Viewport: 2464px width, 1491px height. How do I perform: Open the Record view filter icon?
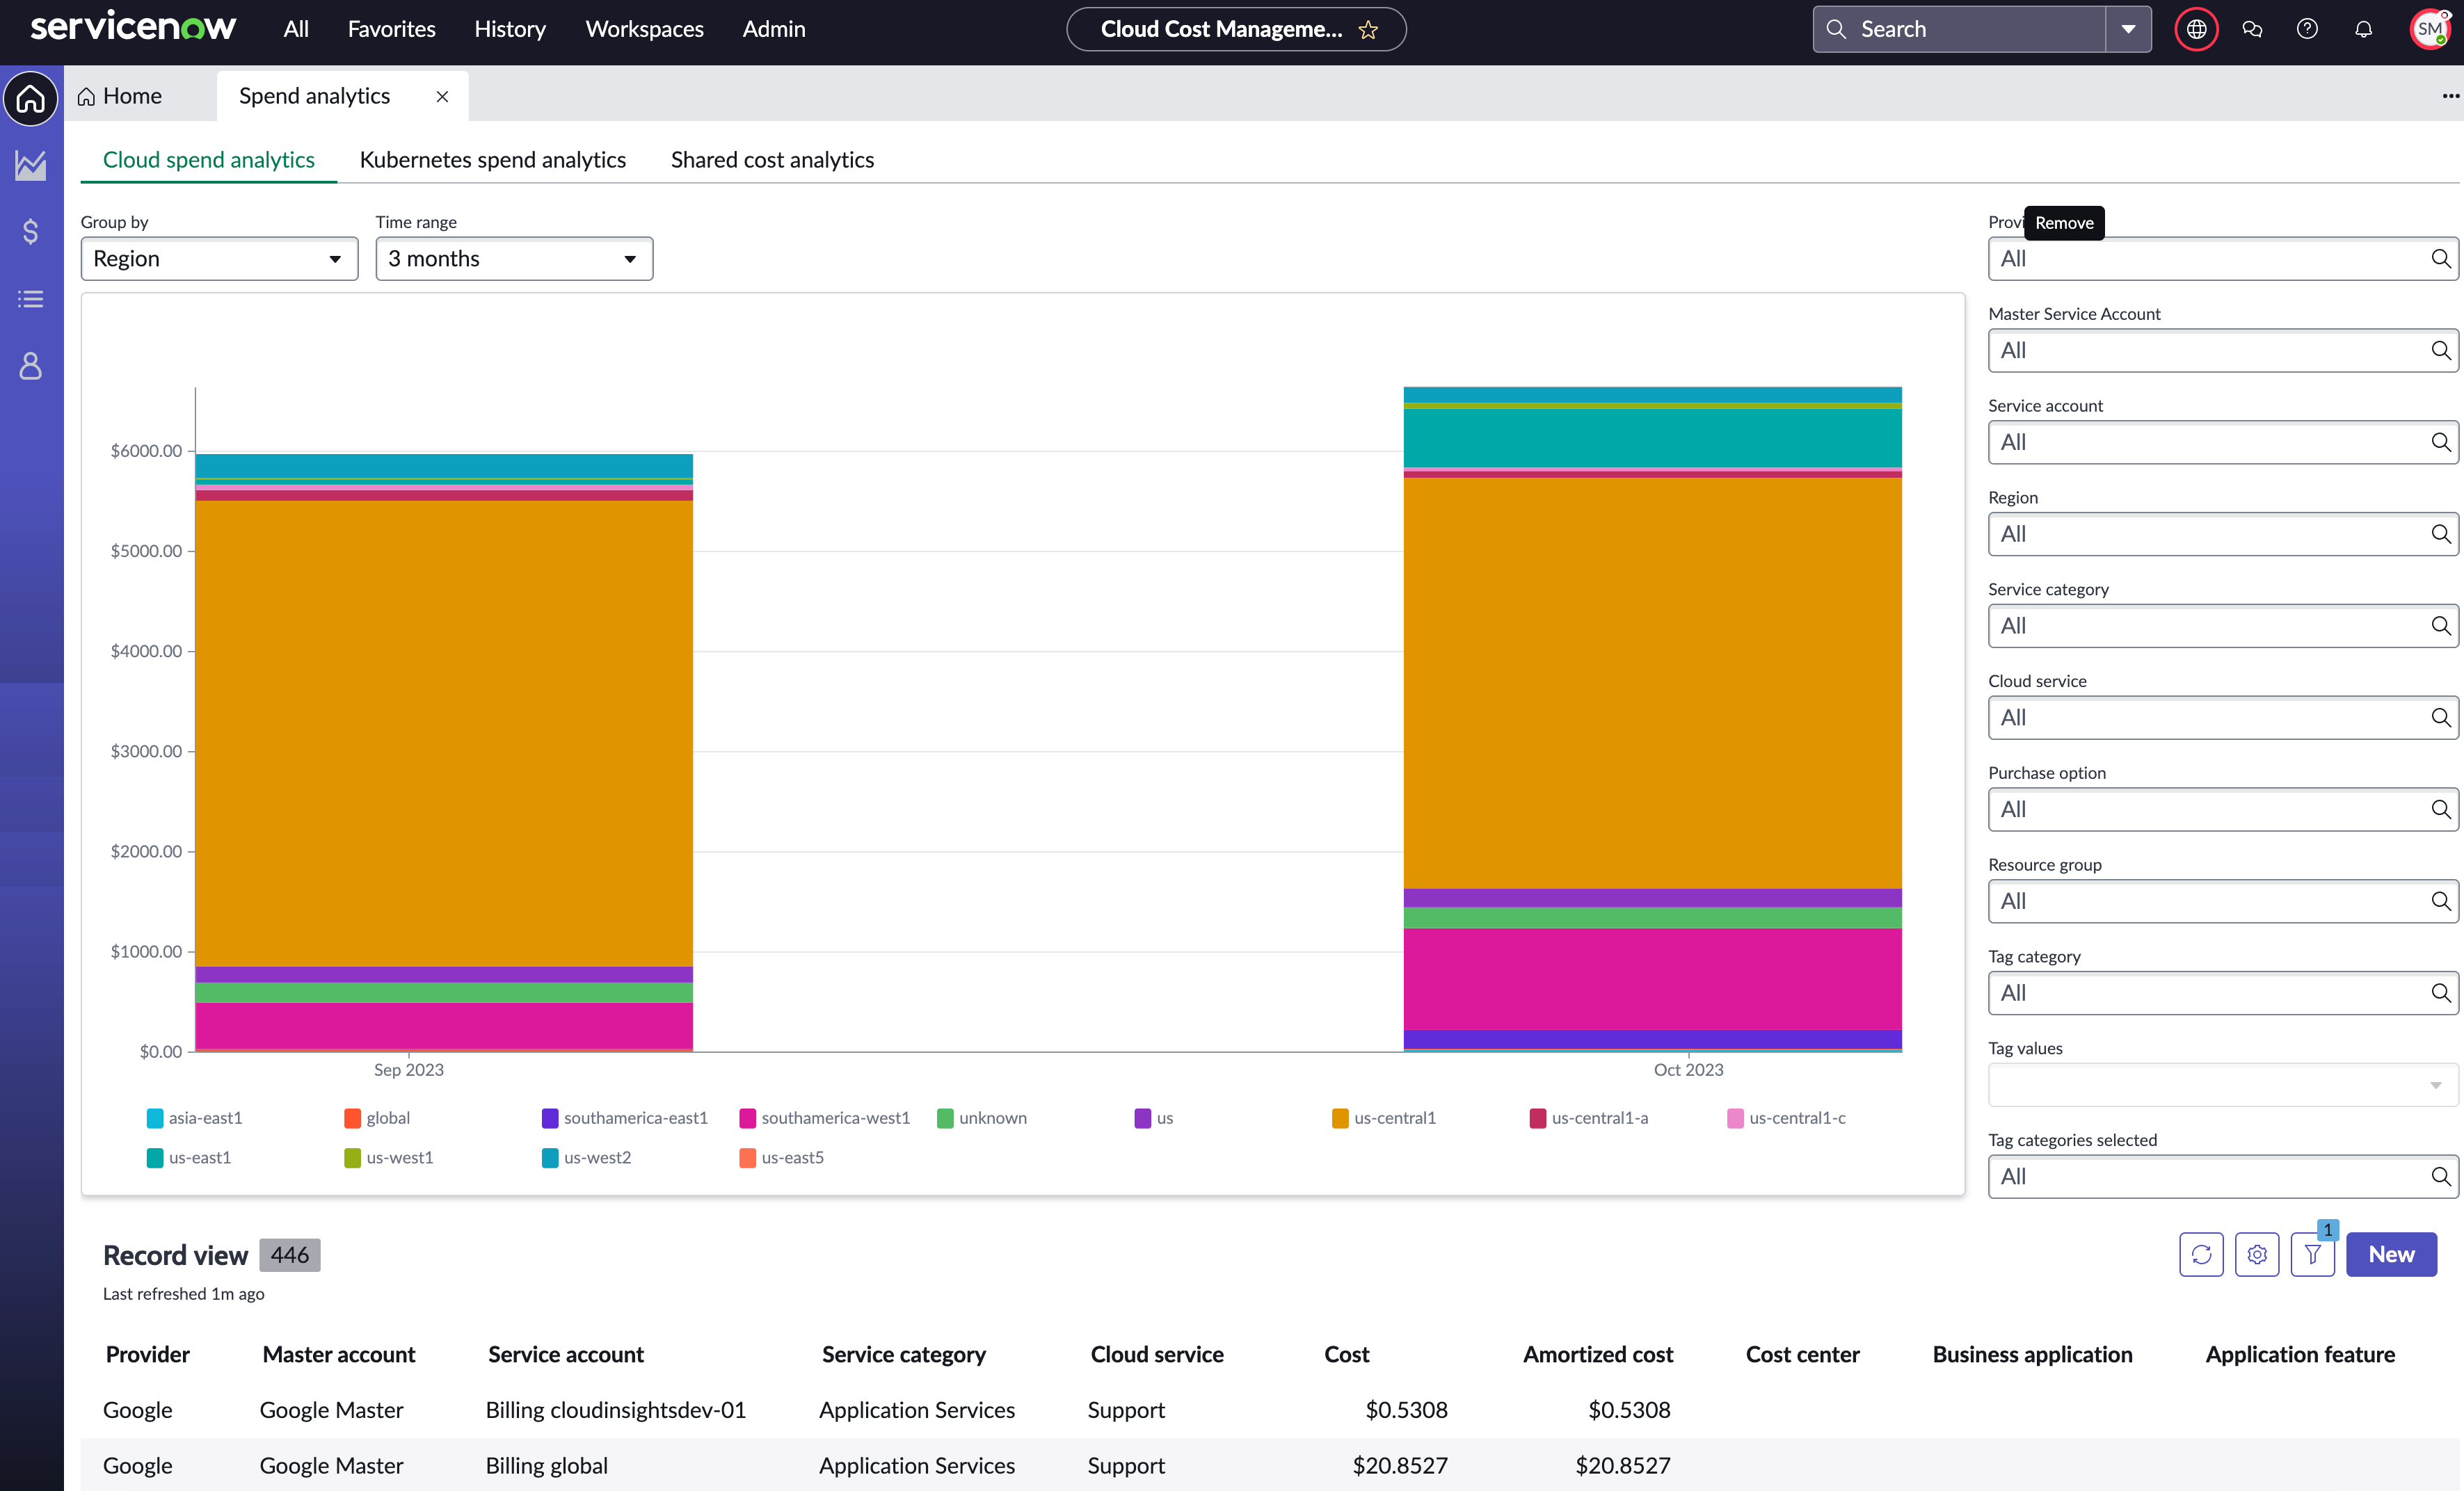2313,1254
